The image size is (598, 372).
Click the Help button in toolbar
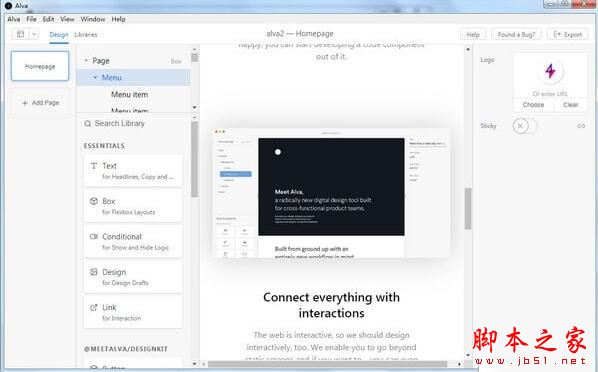[x=473, y=35]
